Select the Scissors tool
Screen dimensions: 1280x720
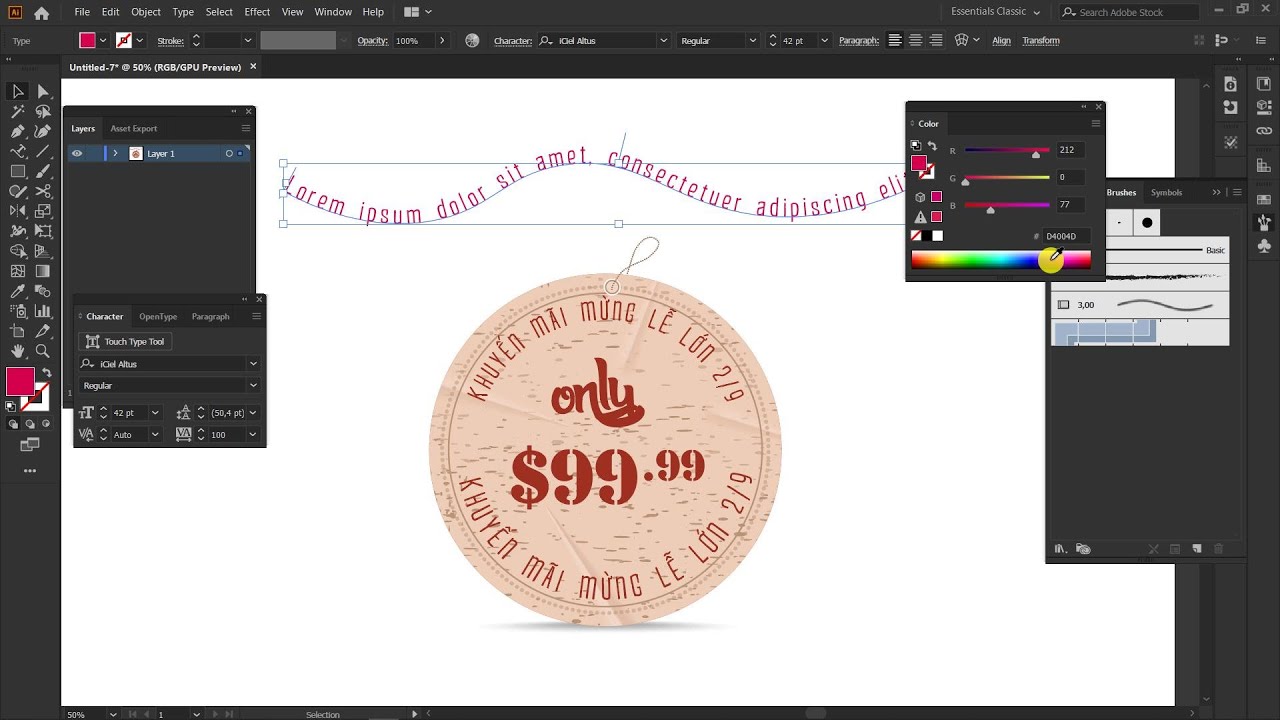pyautogui.click(x=43, y=191)
